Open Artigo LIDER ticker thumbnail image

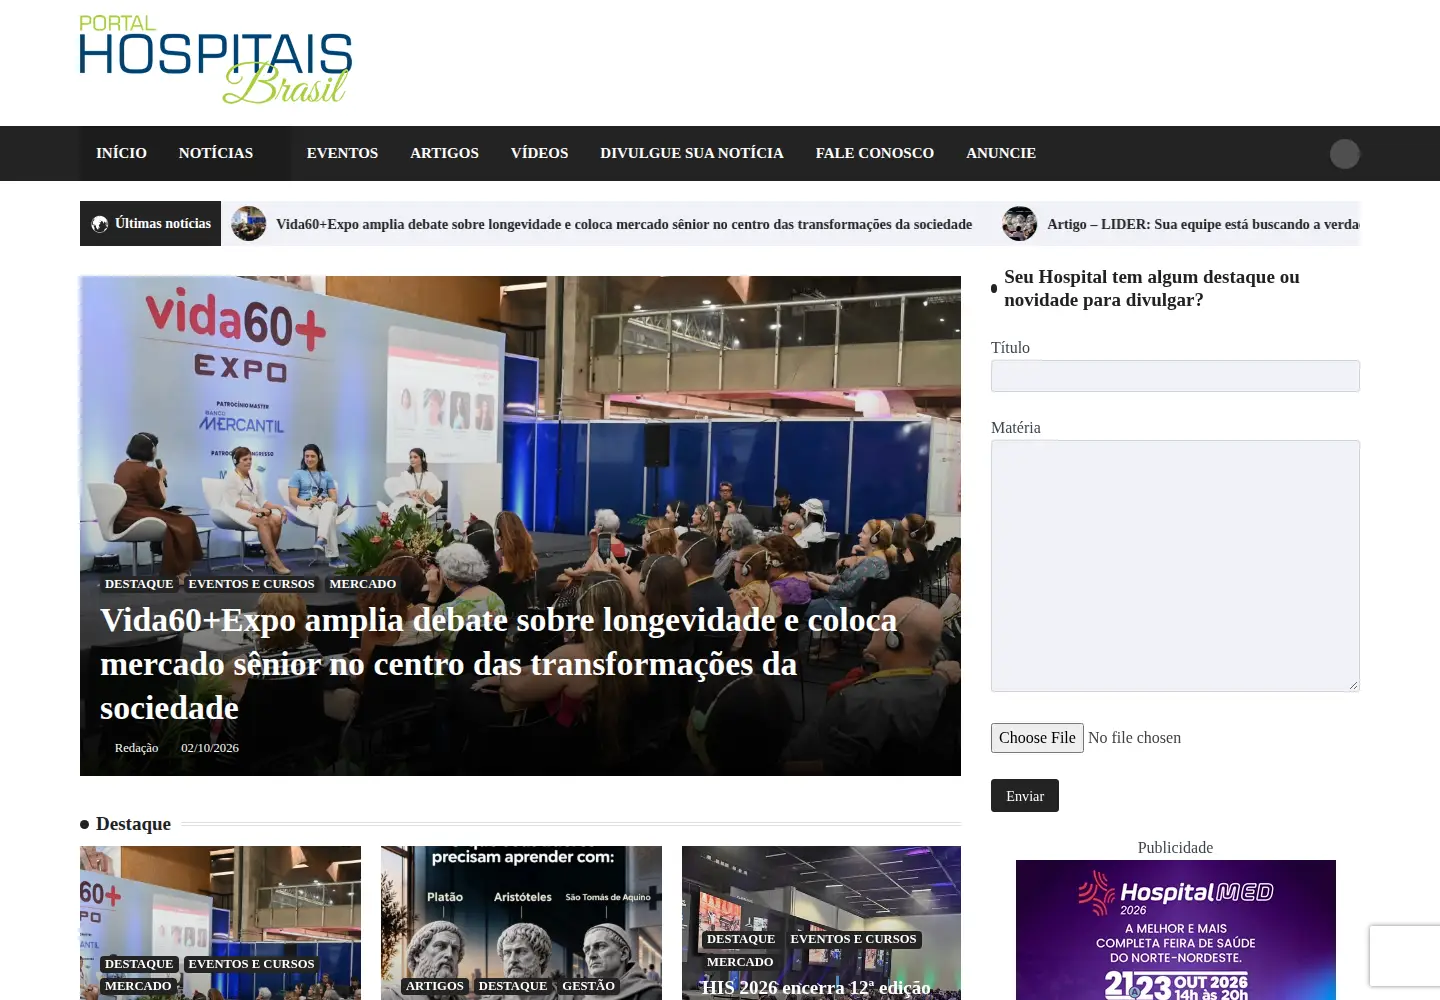(1020, 224)
